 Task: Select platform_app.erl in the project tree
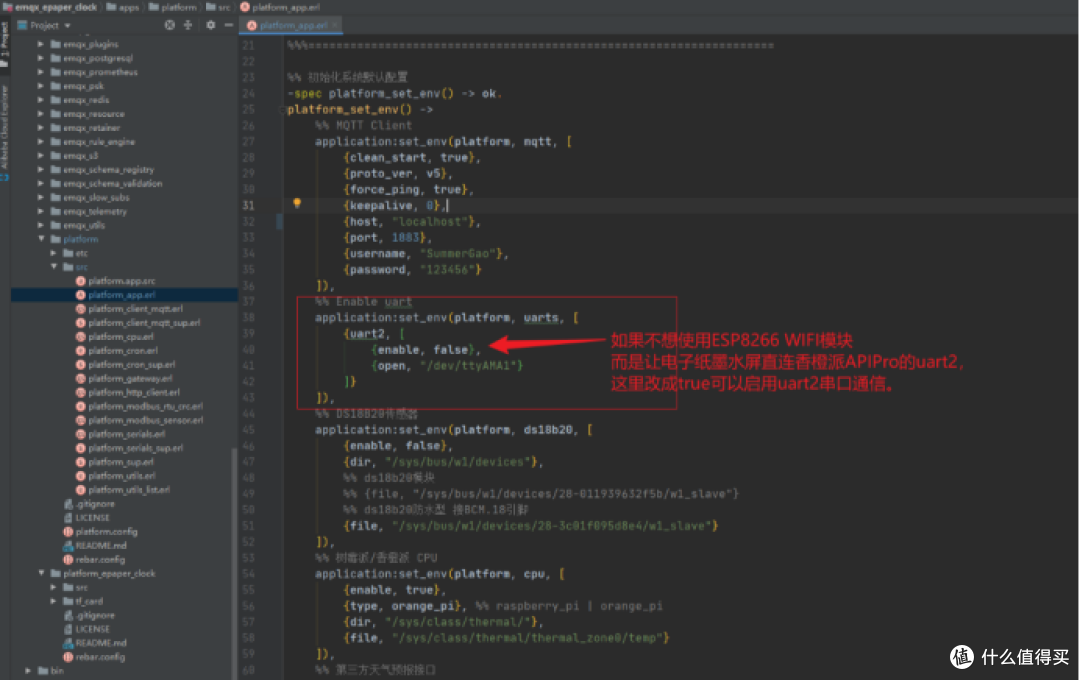(124, 295)
